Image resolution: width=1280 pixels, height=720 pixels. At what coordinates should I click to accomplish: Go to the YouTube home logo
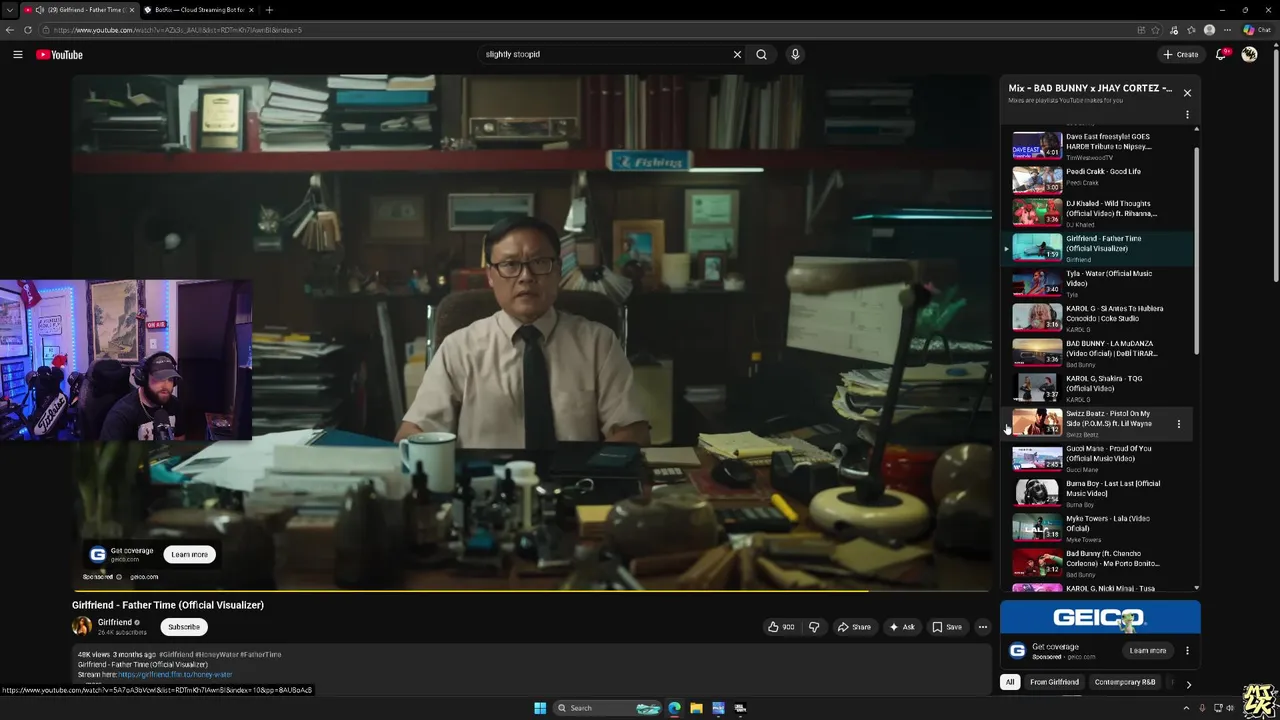(59, 54)
